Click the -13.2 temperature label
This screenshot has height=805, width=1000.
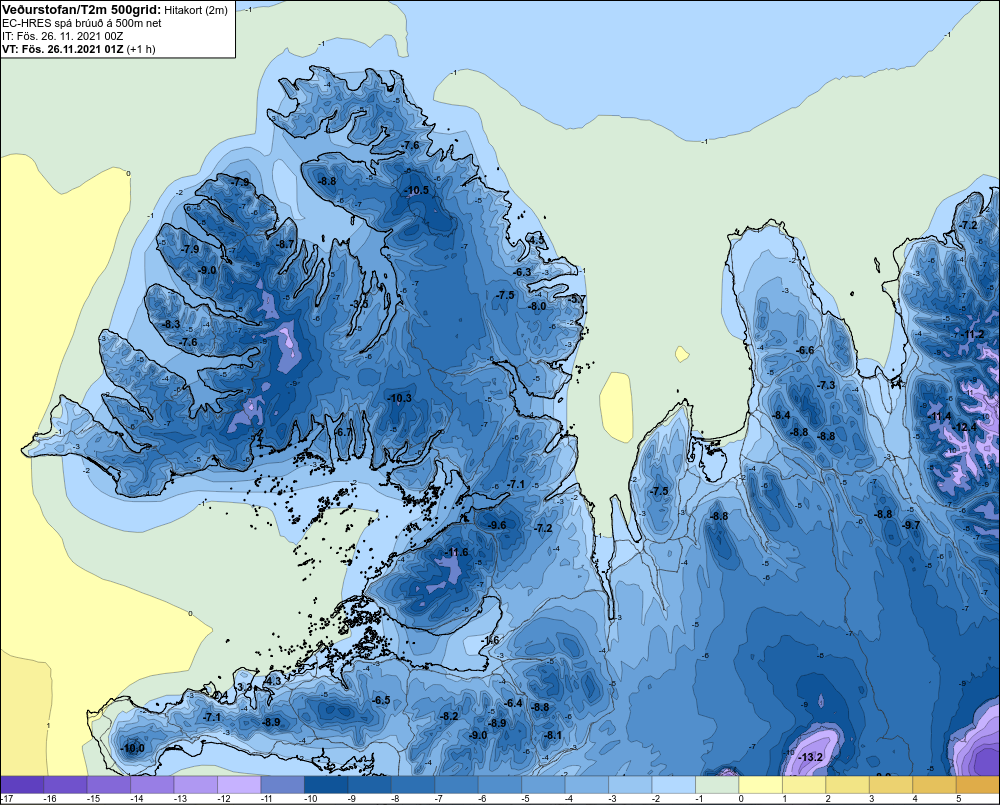pos(811,758)
